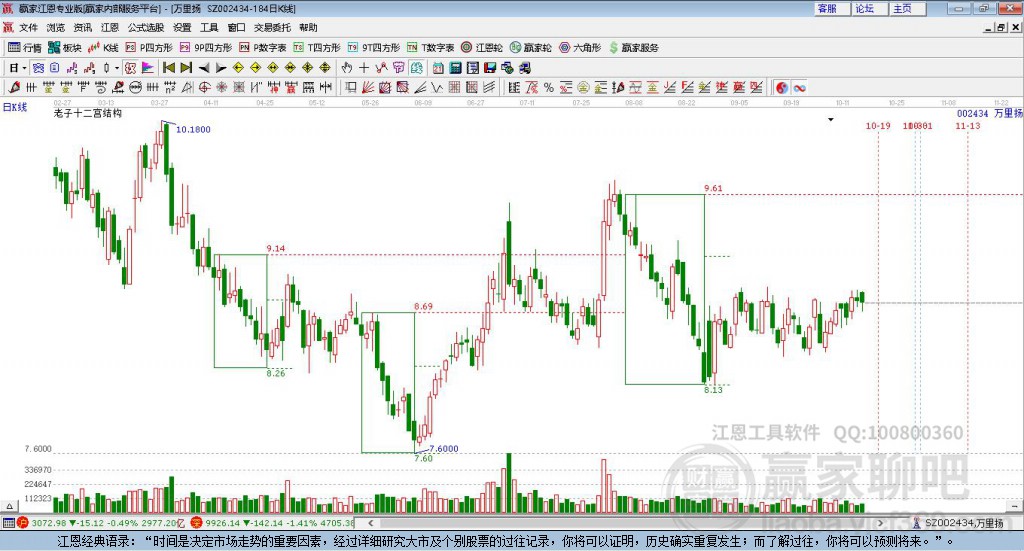The image size is (1024, 551).
Task: Open the 9P四方形 tool
Action: [206, 48]
